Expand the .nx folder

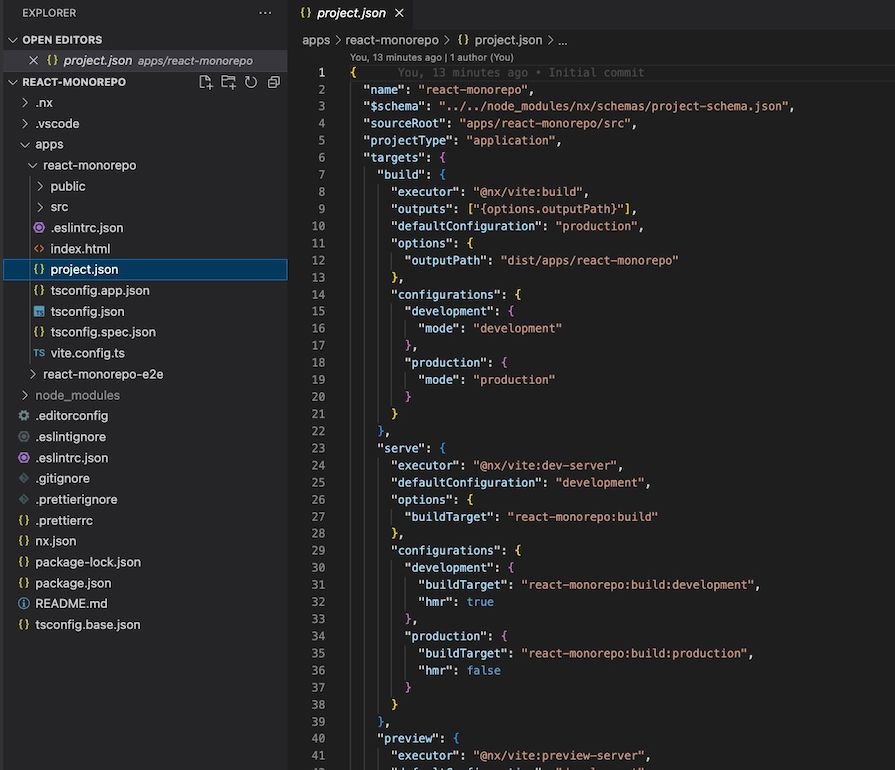44,103
